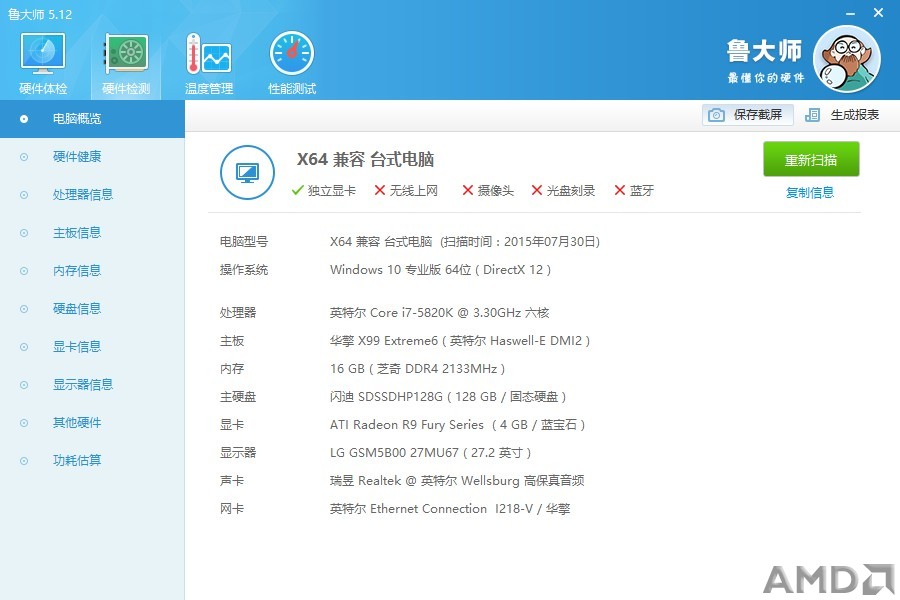The image size is (900, 600).
Task: Click the 扫描时间 2015年07月30日 text
Action: click(x=520, y=242)
